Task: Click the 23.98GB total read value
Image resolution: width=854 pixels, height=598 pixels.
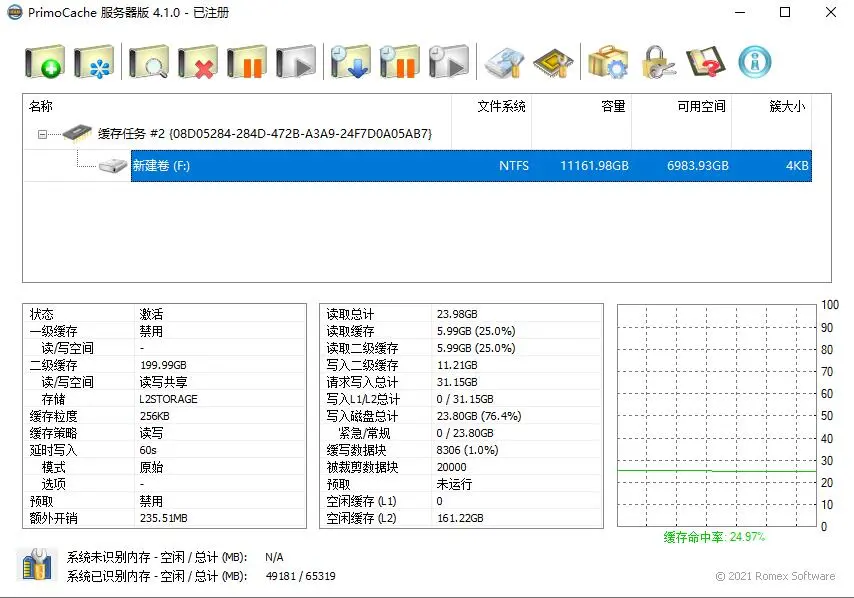Action: 457,314
